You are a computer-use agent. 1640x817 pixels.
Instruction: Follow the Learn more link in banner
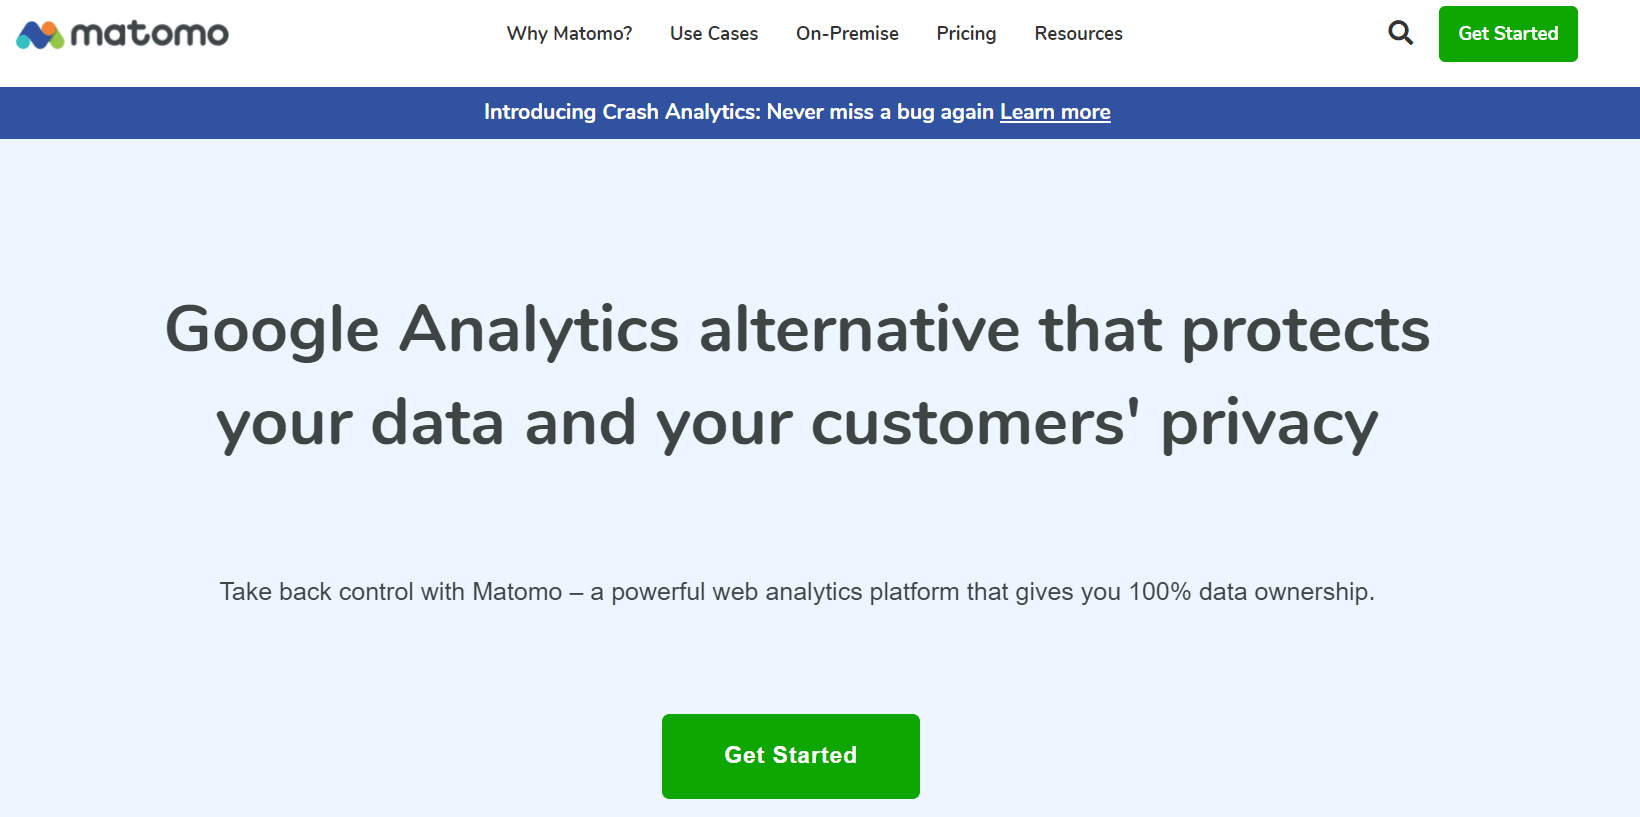tap(1055, 112)
